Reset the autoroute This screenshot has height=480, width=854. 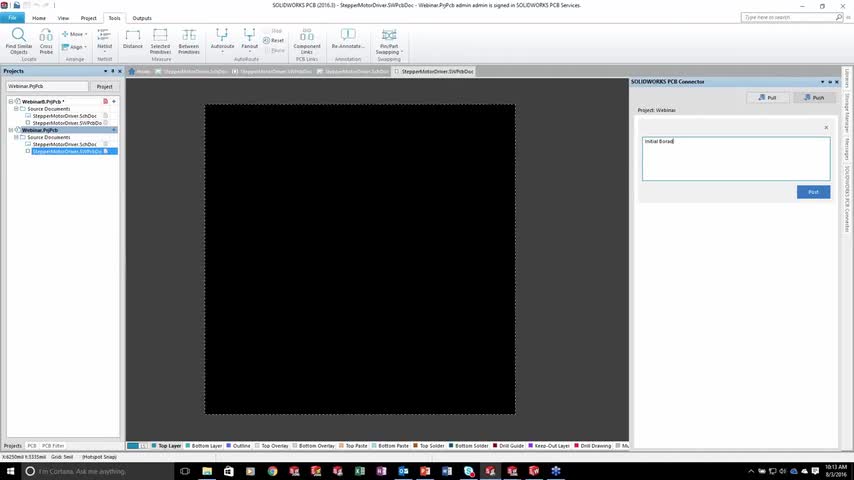point(273,40)
